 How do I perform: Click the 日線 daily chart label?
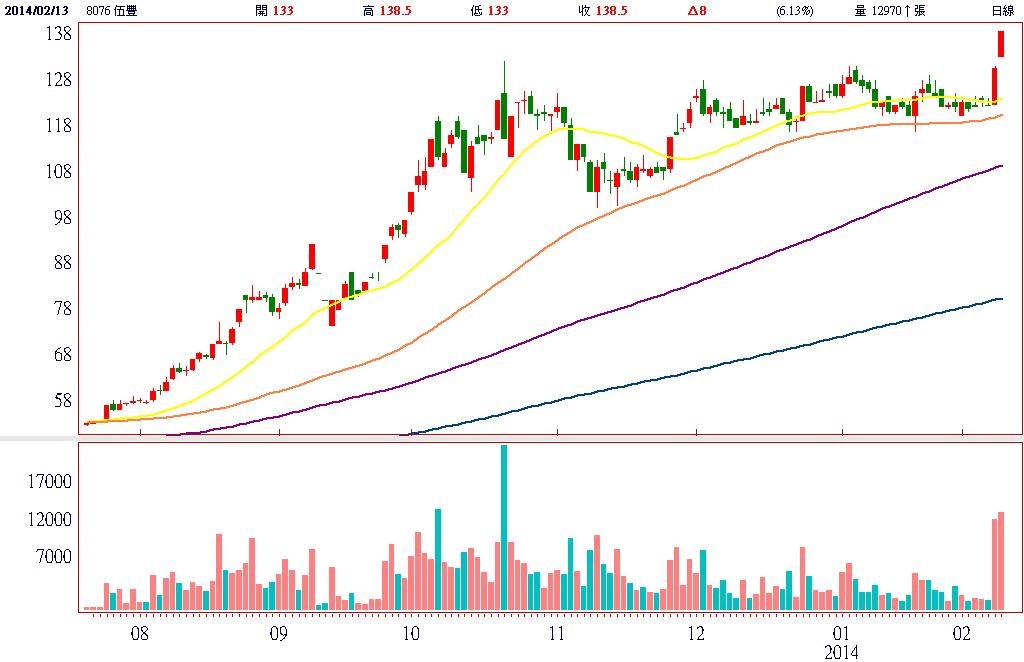pos(1001,11)
